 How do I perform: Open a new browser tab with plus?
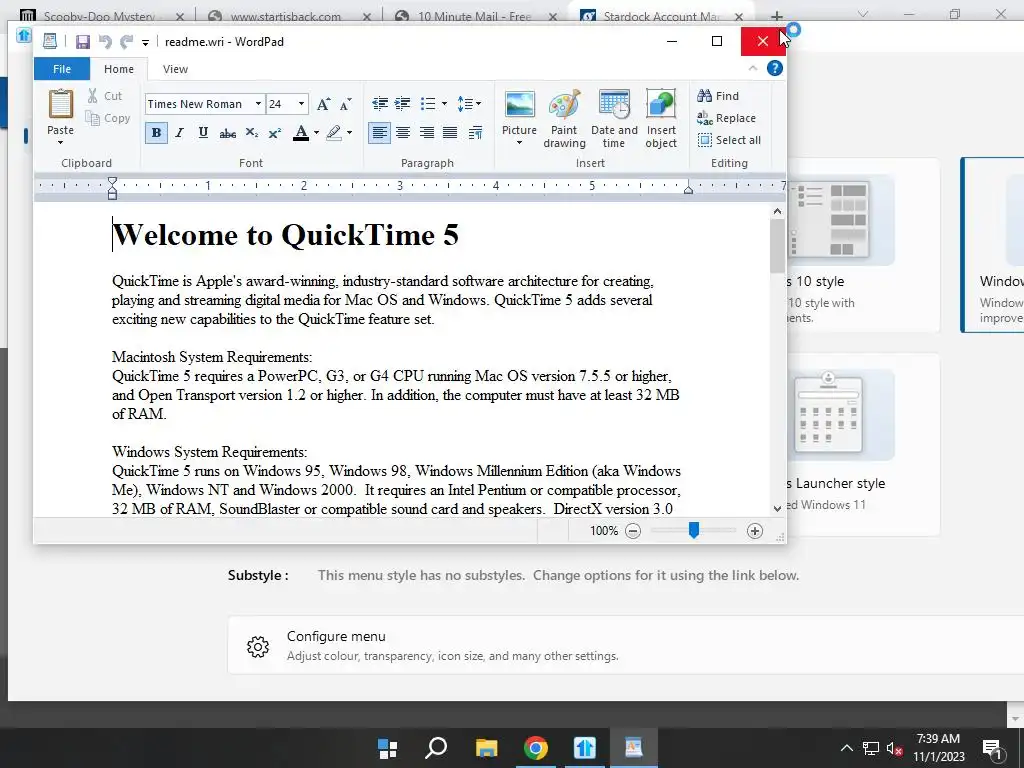point(776,16)
